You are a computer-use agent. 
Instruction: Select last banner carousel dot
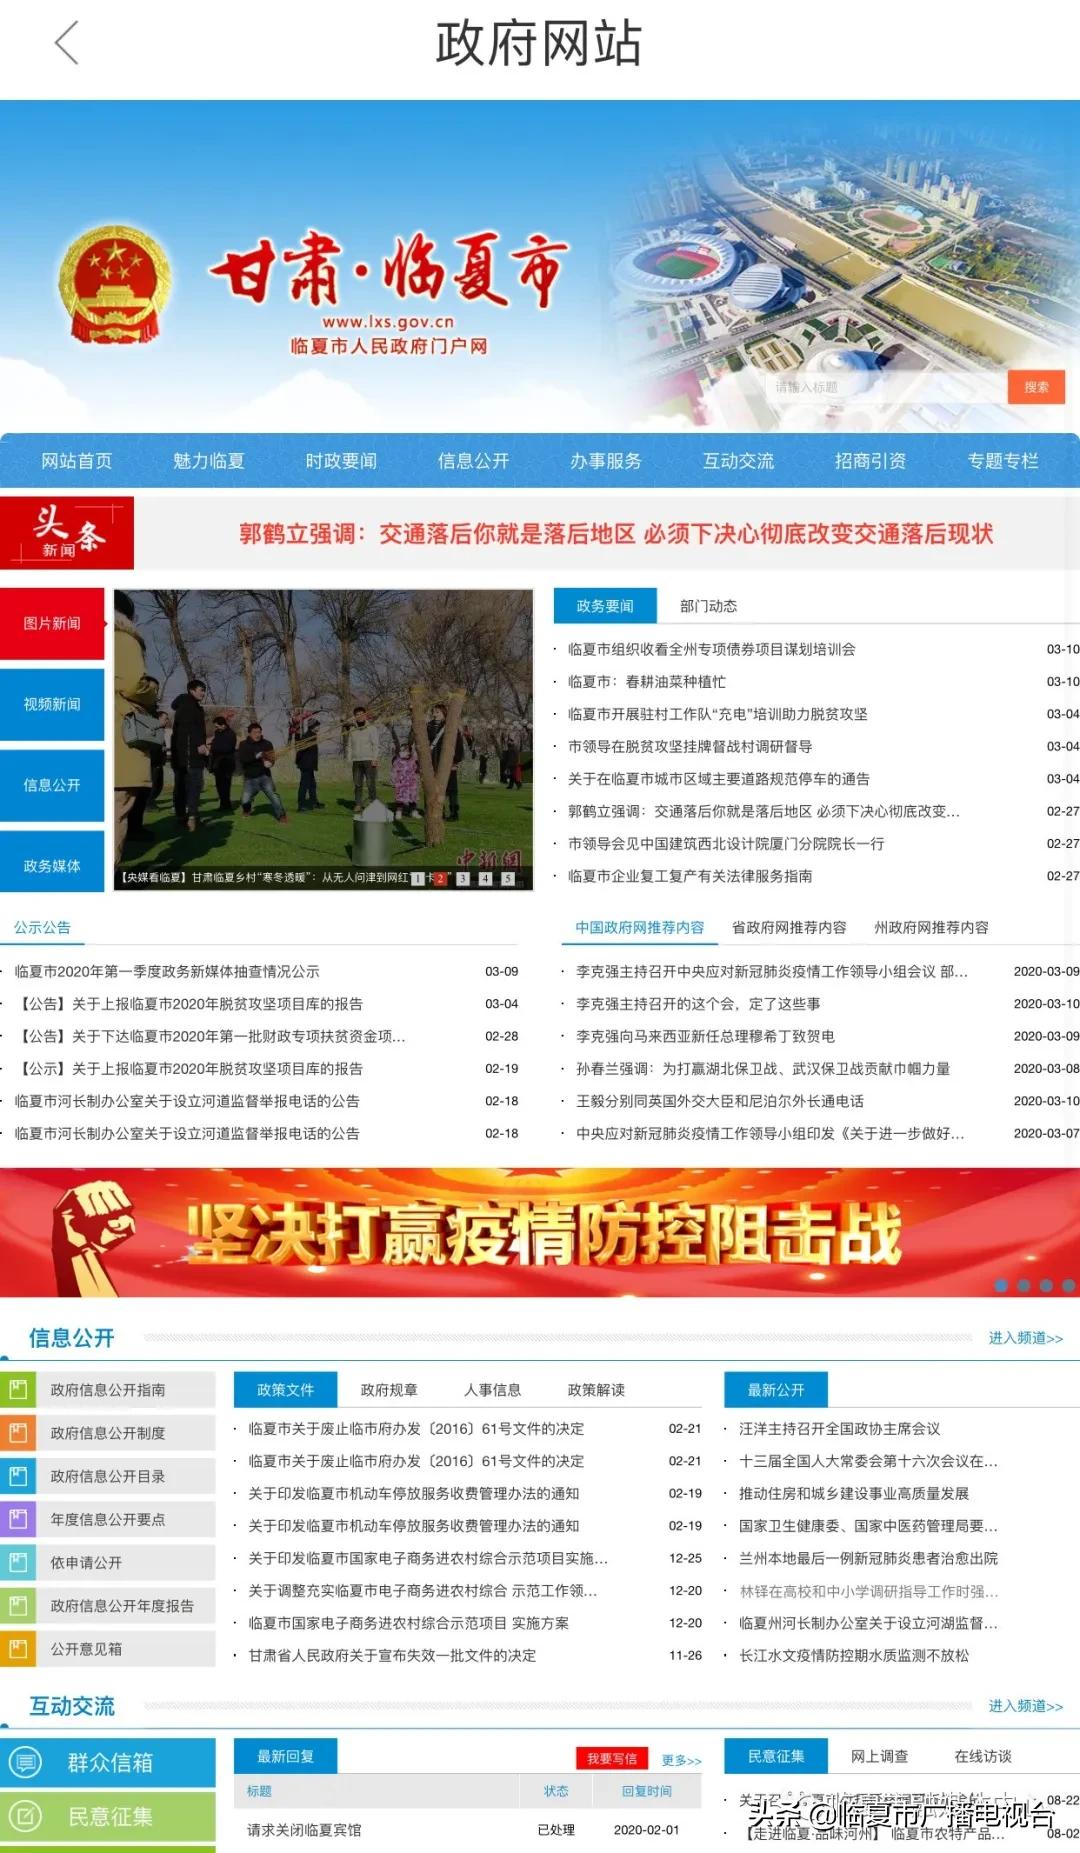tap(1068, 1285)
